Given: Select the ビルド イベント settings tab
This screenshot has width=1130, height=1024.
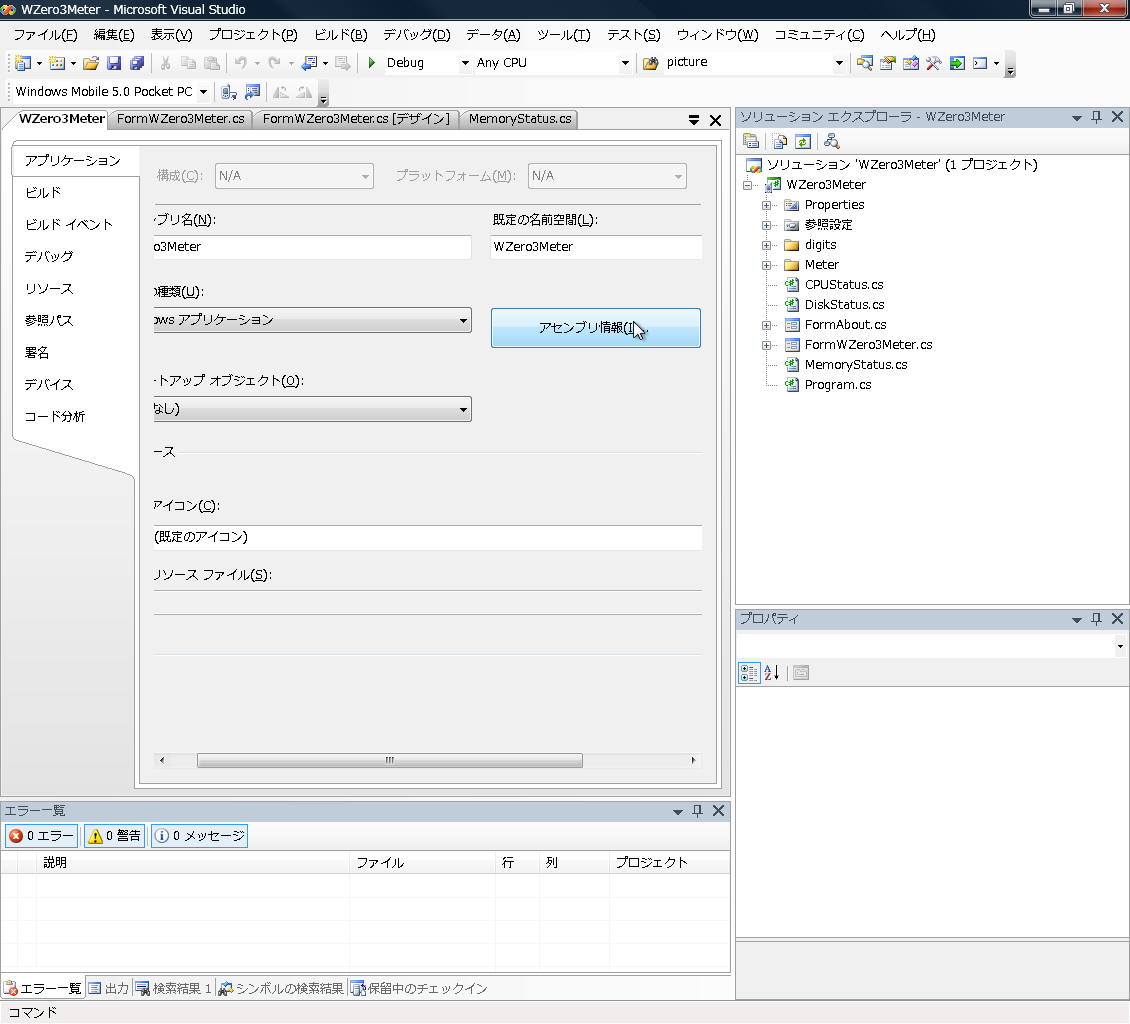Looking at the screenshot, I should (69, 225).
